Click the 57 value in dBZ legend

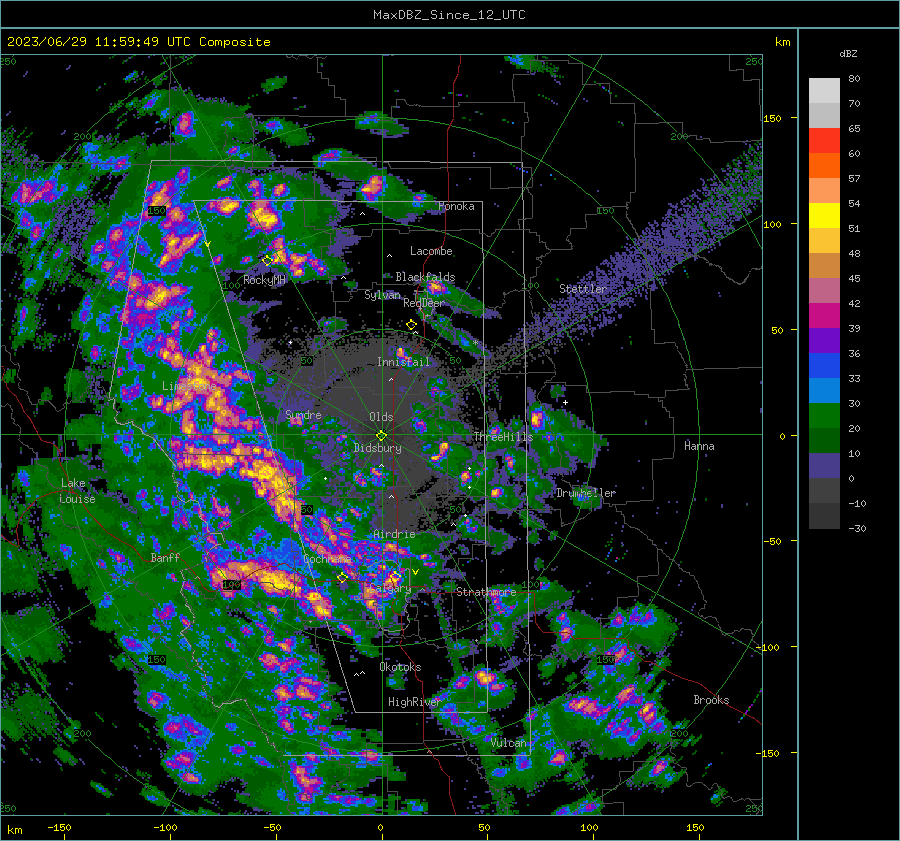[x=854, y=179]
